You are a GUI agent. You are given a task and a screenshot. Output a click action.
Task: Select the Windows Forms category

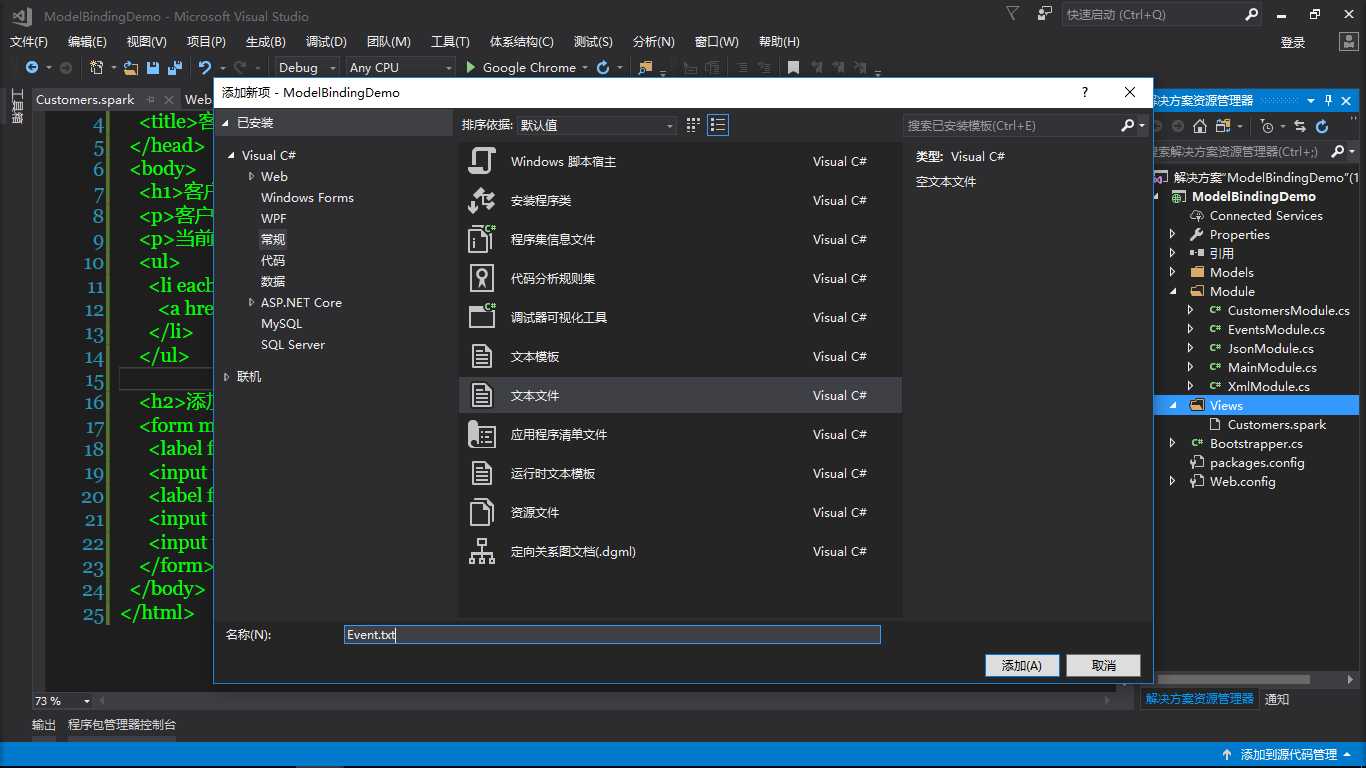click(307, 197)
